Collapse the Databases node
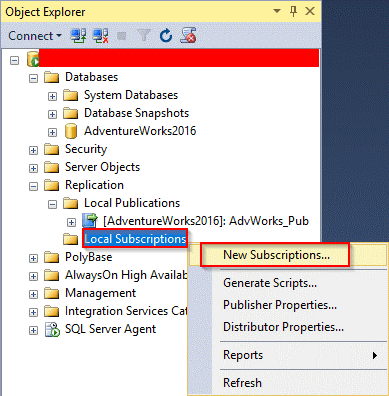Image resolution: width=389 pixels, height=396 pixels. click(33, 79)
